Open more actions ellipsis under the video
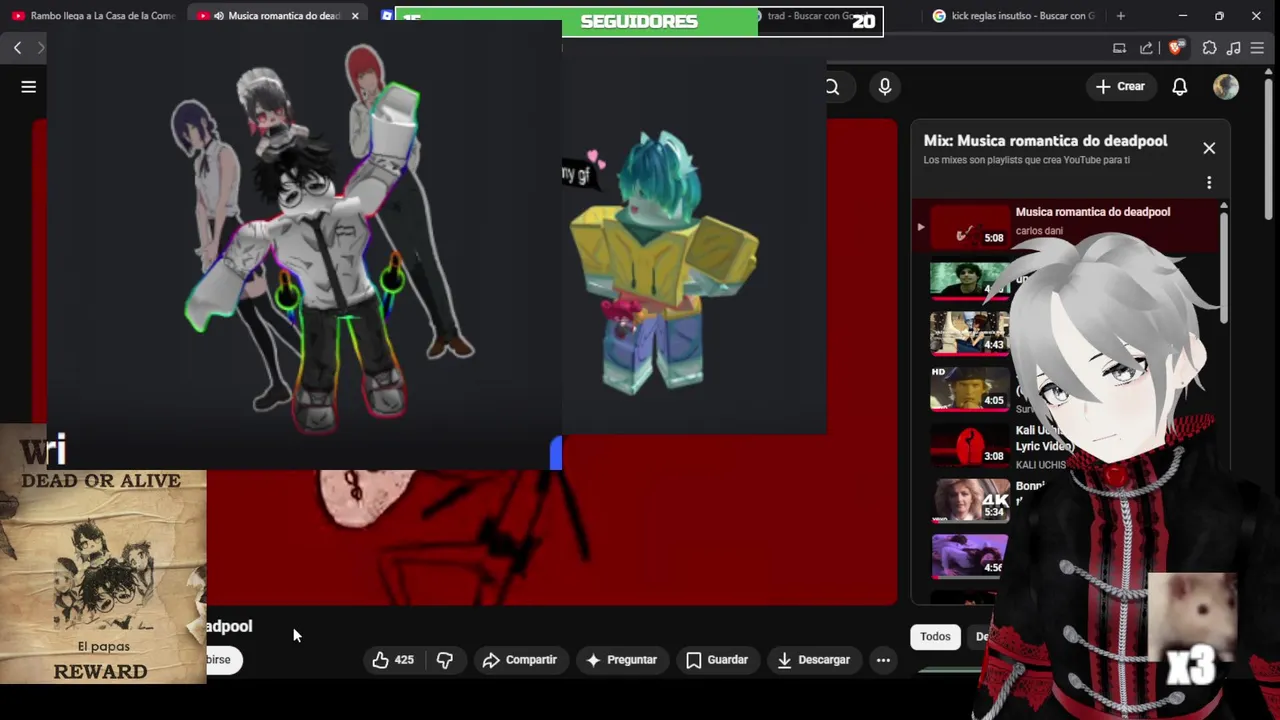This screenshot has height=720, width=1280. 883,660
